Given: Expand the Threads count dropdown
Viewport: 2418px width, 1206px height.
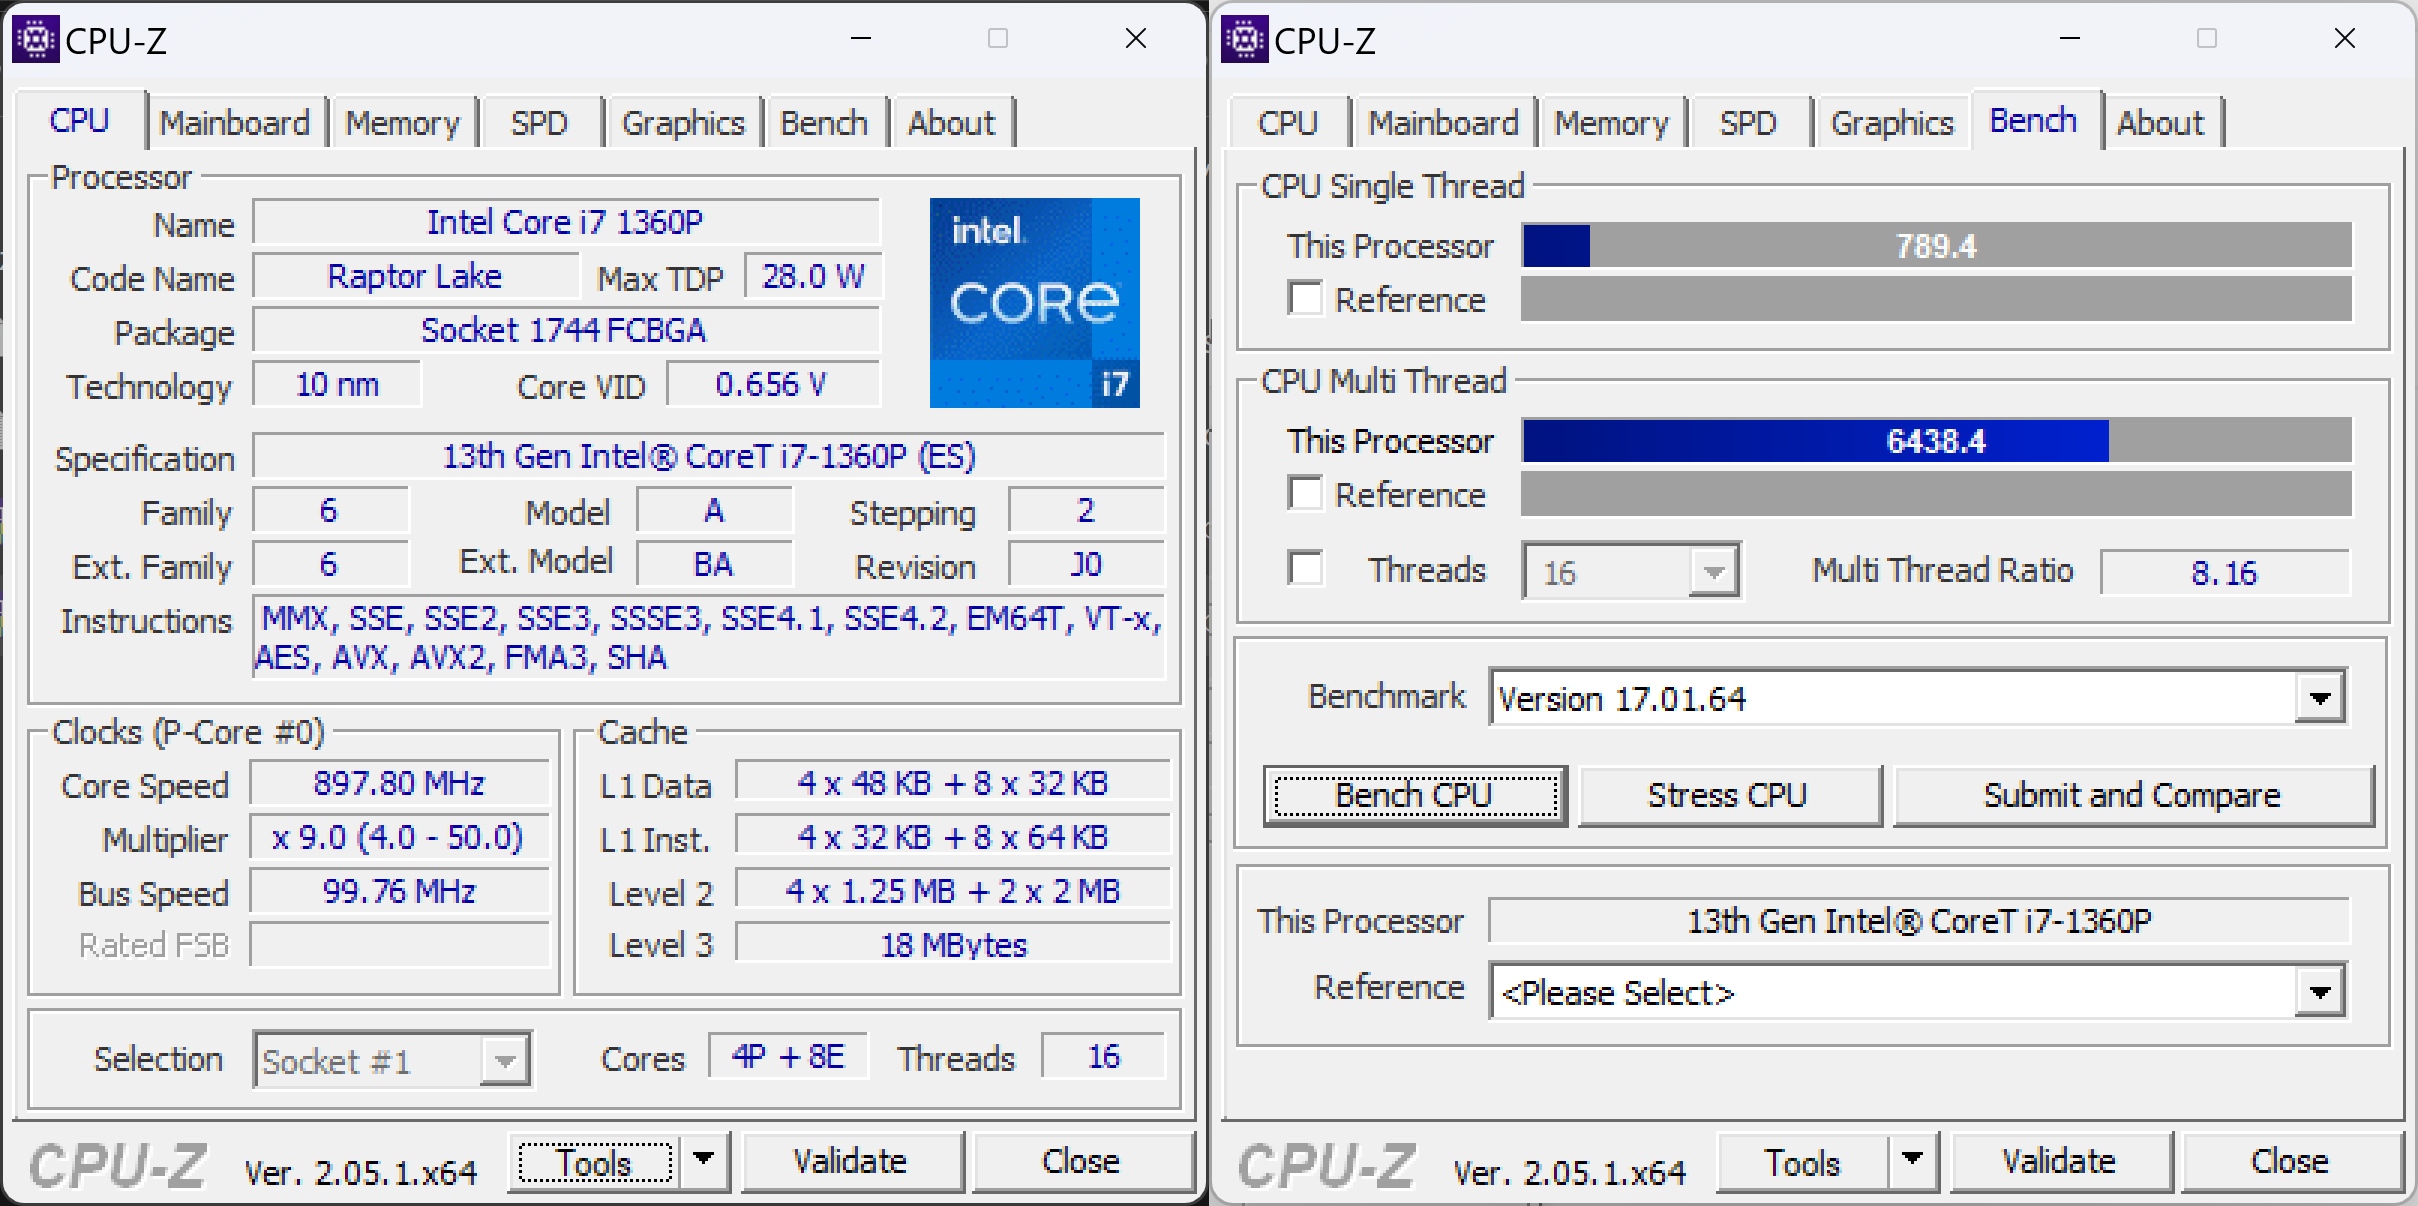Looking at the screenshot, I should coord(1714,572).
